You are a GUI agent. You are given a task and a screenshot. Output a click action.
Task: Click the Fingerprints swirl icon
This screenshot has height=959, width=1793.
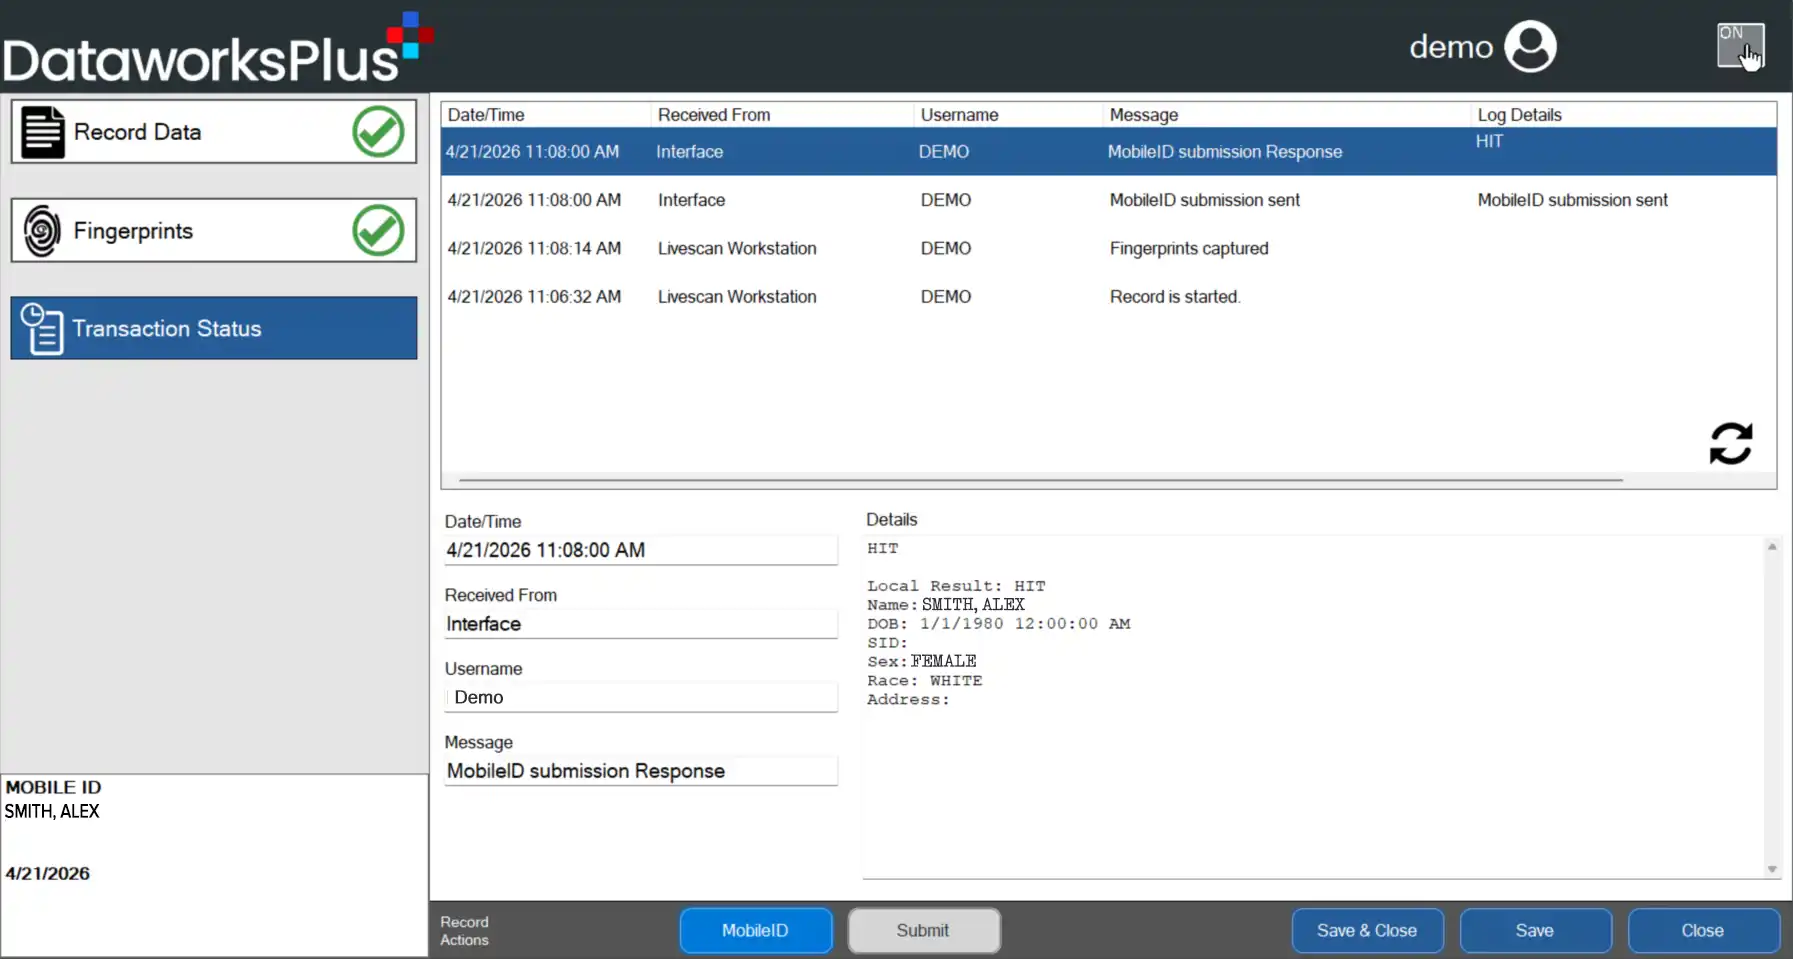[42, 231]
